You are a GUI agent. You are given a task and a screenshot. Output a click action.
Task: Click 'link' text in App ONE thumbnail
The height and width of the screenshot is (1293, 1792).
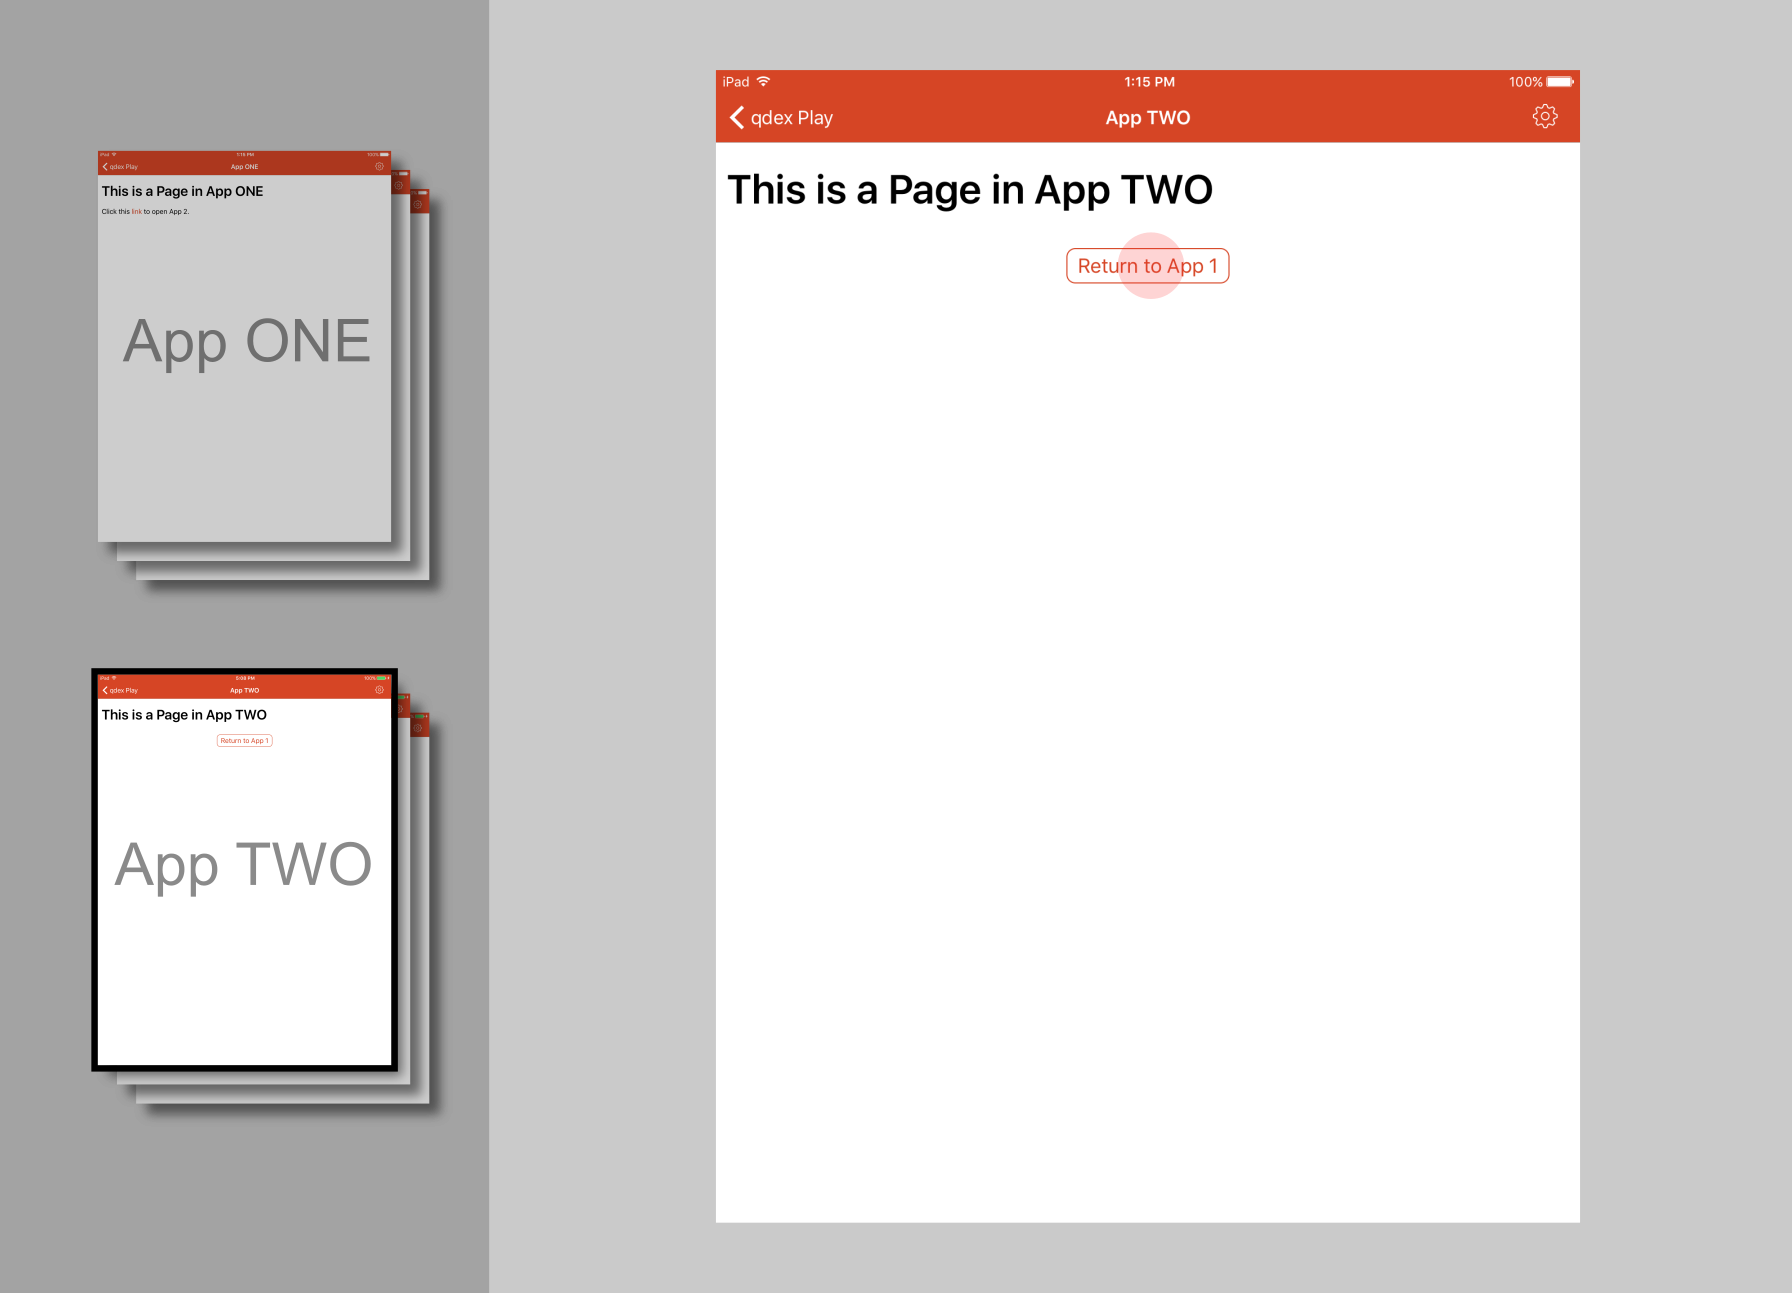[x=137, y=212]
